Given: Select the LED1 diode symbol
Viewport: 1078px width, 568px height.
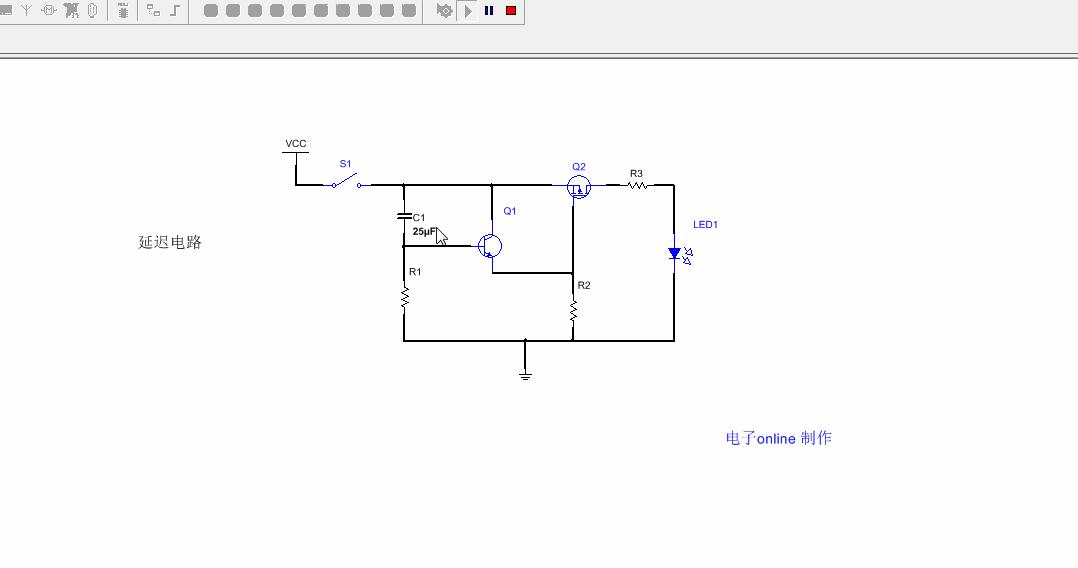Looking at the screenshot, I should (x=675, y=254).
